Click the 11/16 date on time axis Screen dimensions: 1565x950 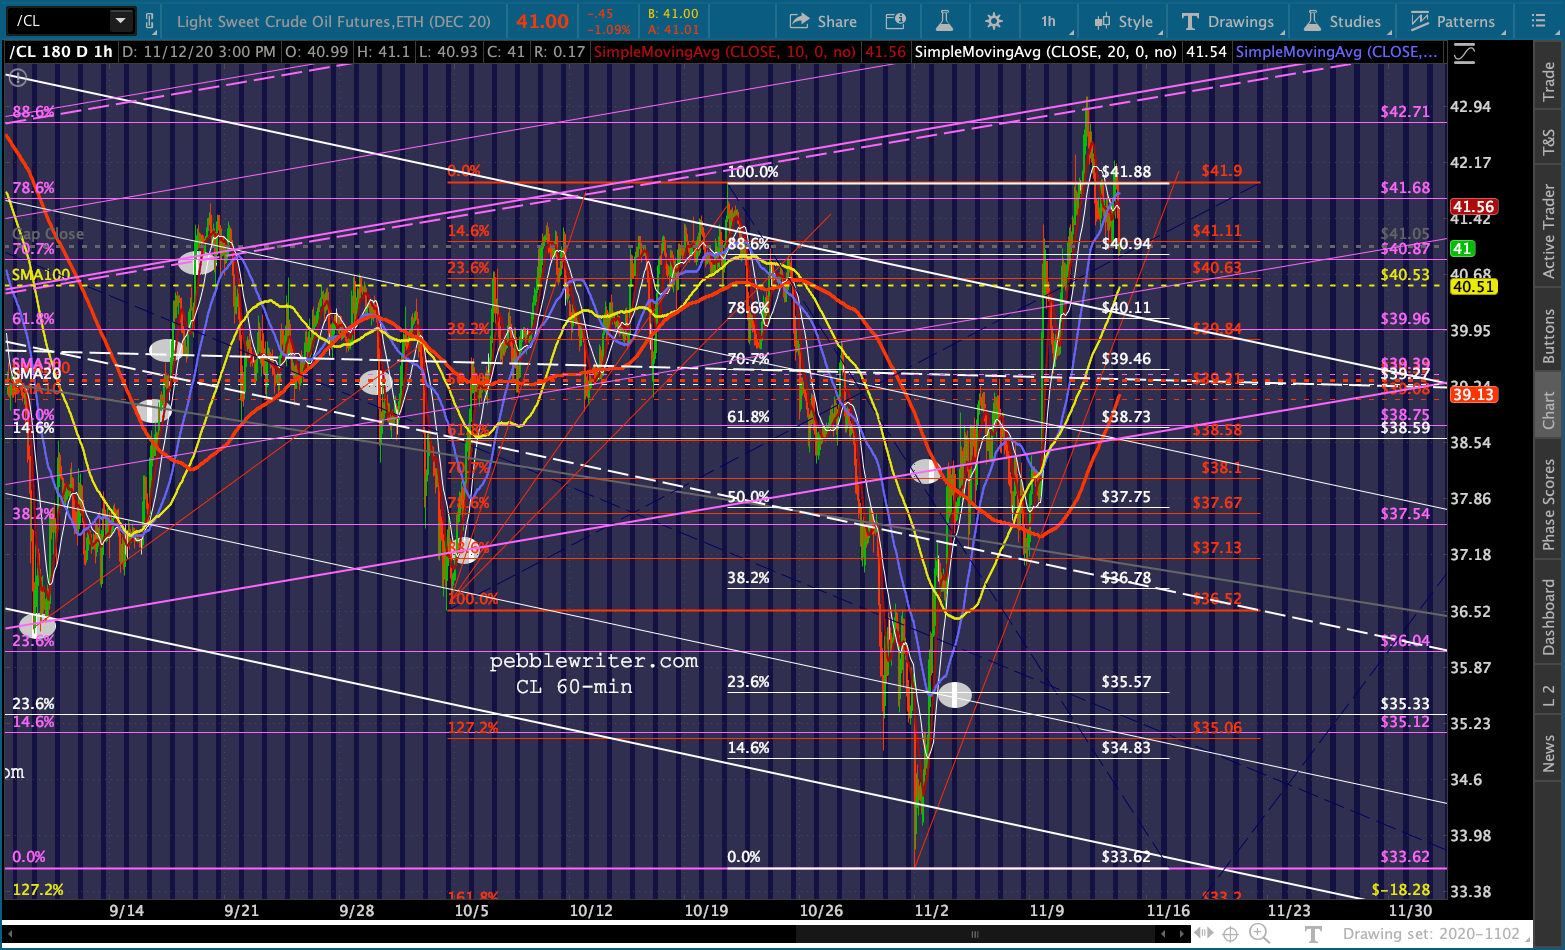coord(1168,910)
